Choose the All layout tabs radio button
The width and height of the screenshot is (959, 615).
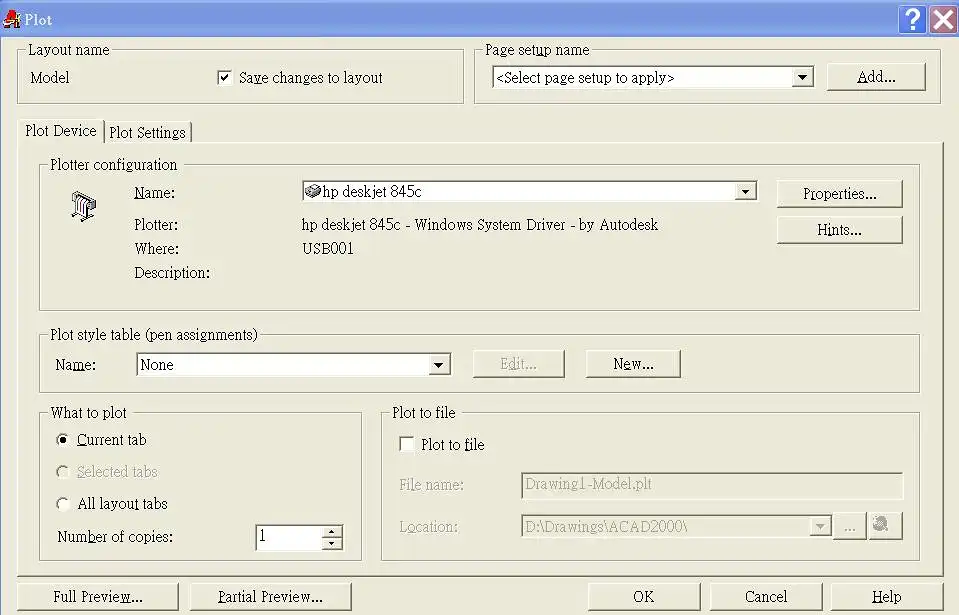[x=62, y=504]
